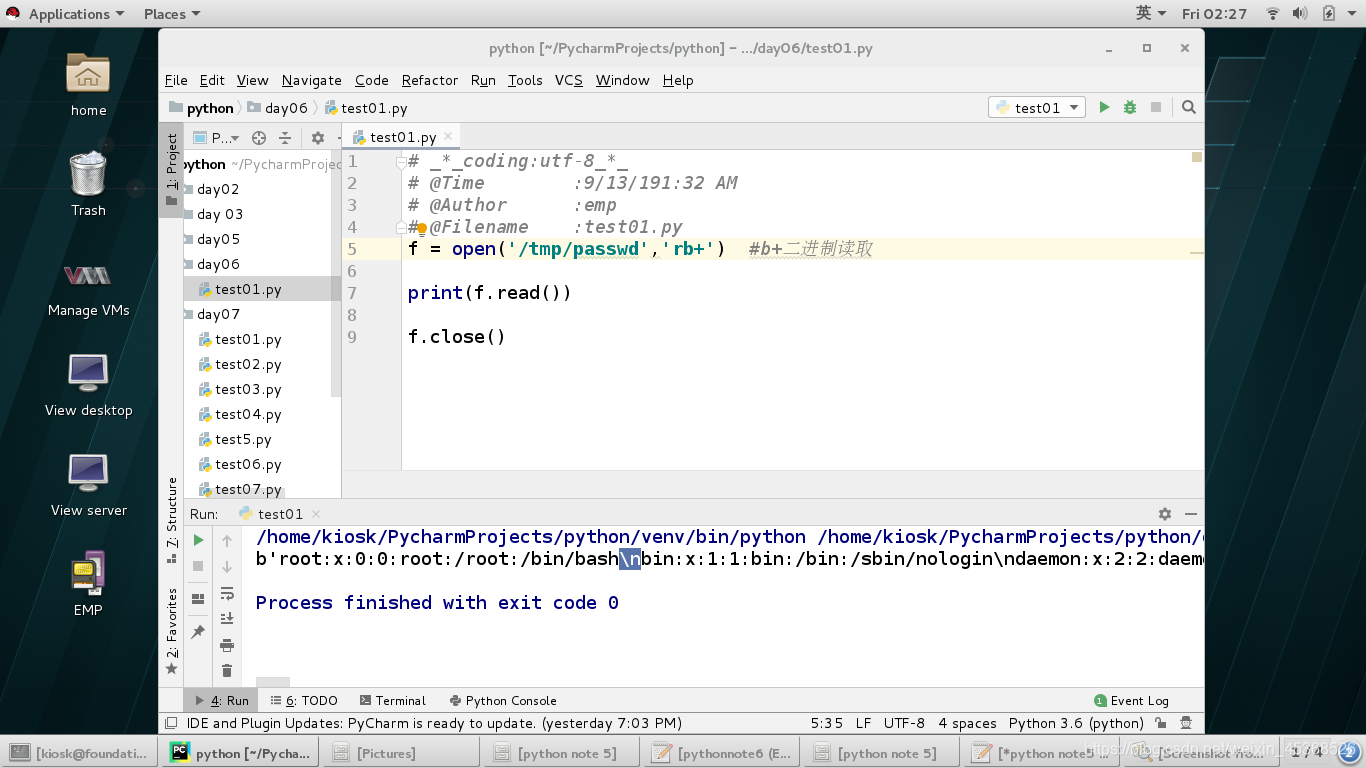Click the intention light bulb on line 4
This screenshot has width=1366, height=768.
422,229
